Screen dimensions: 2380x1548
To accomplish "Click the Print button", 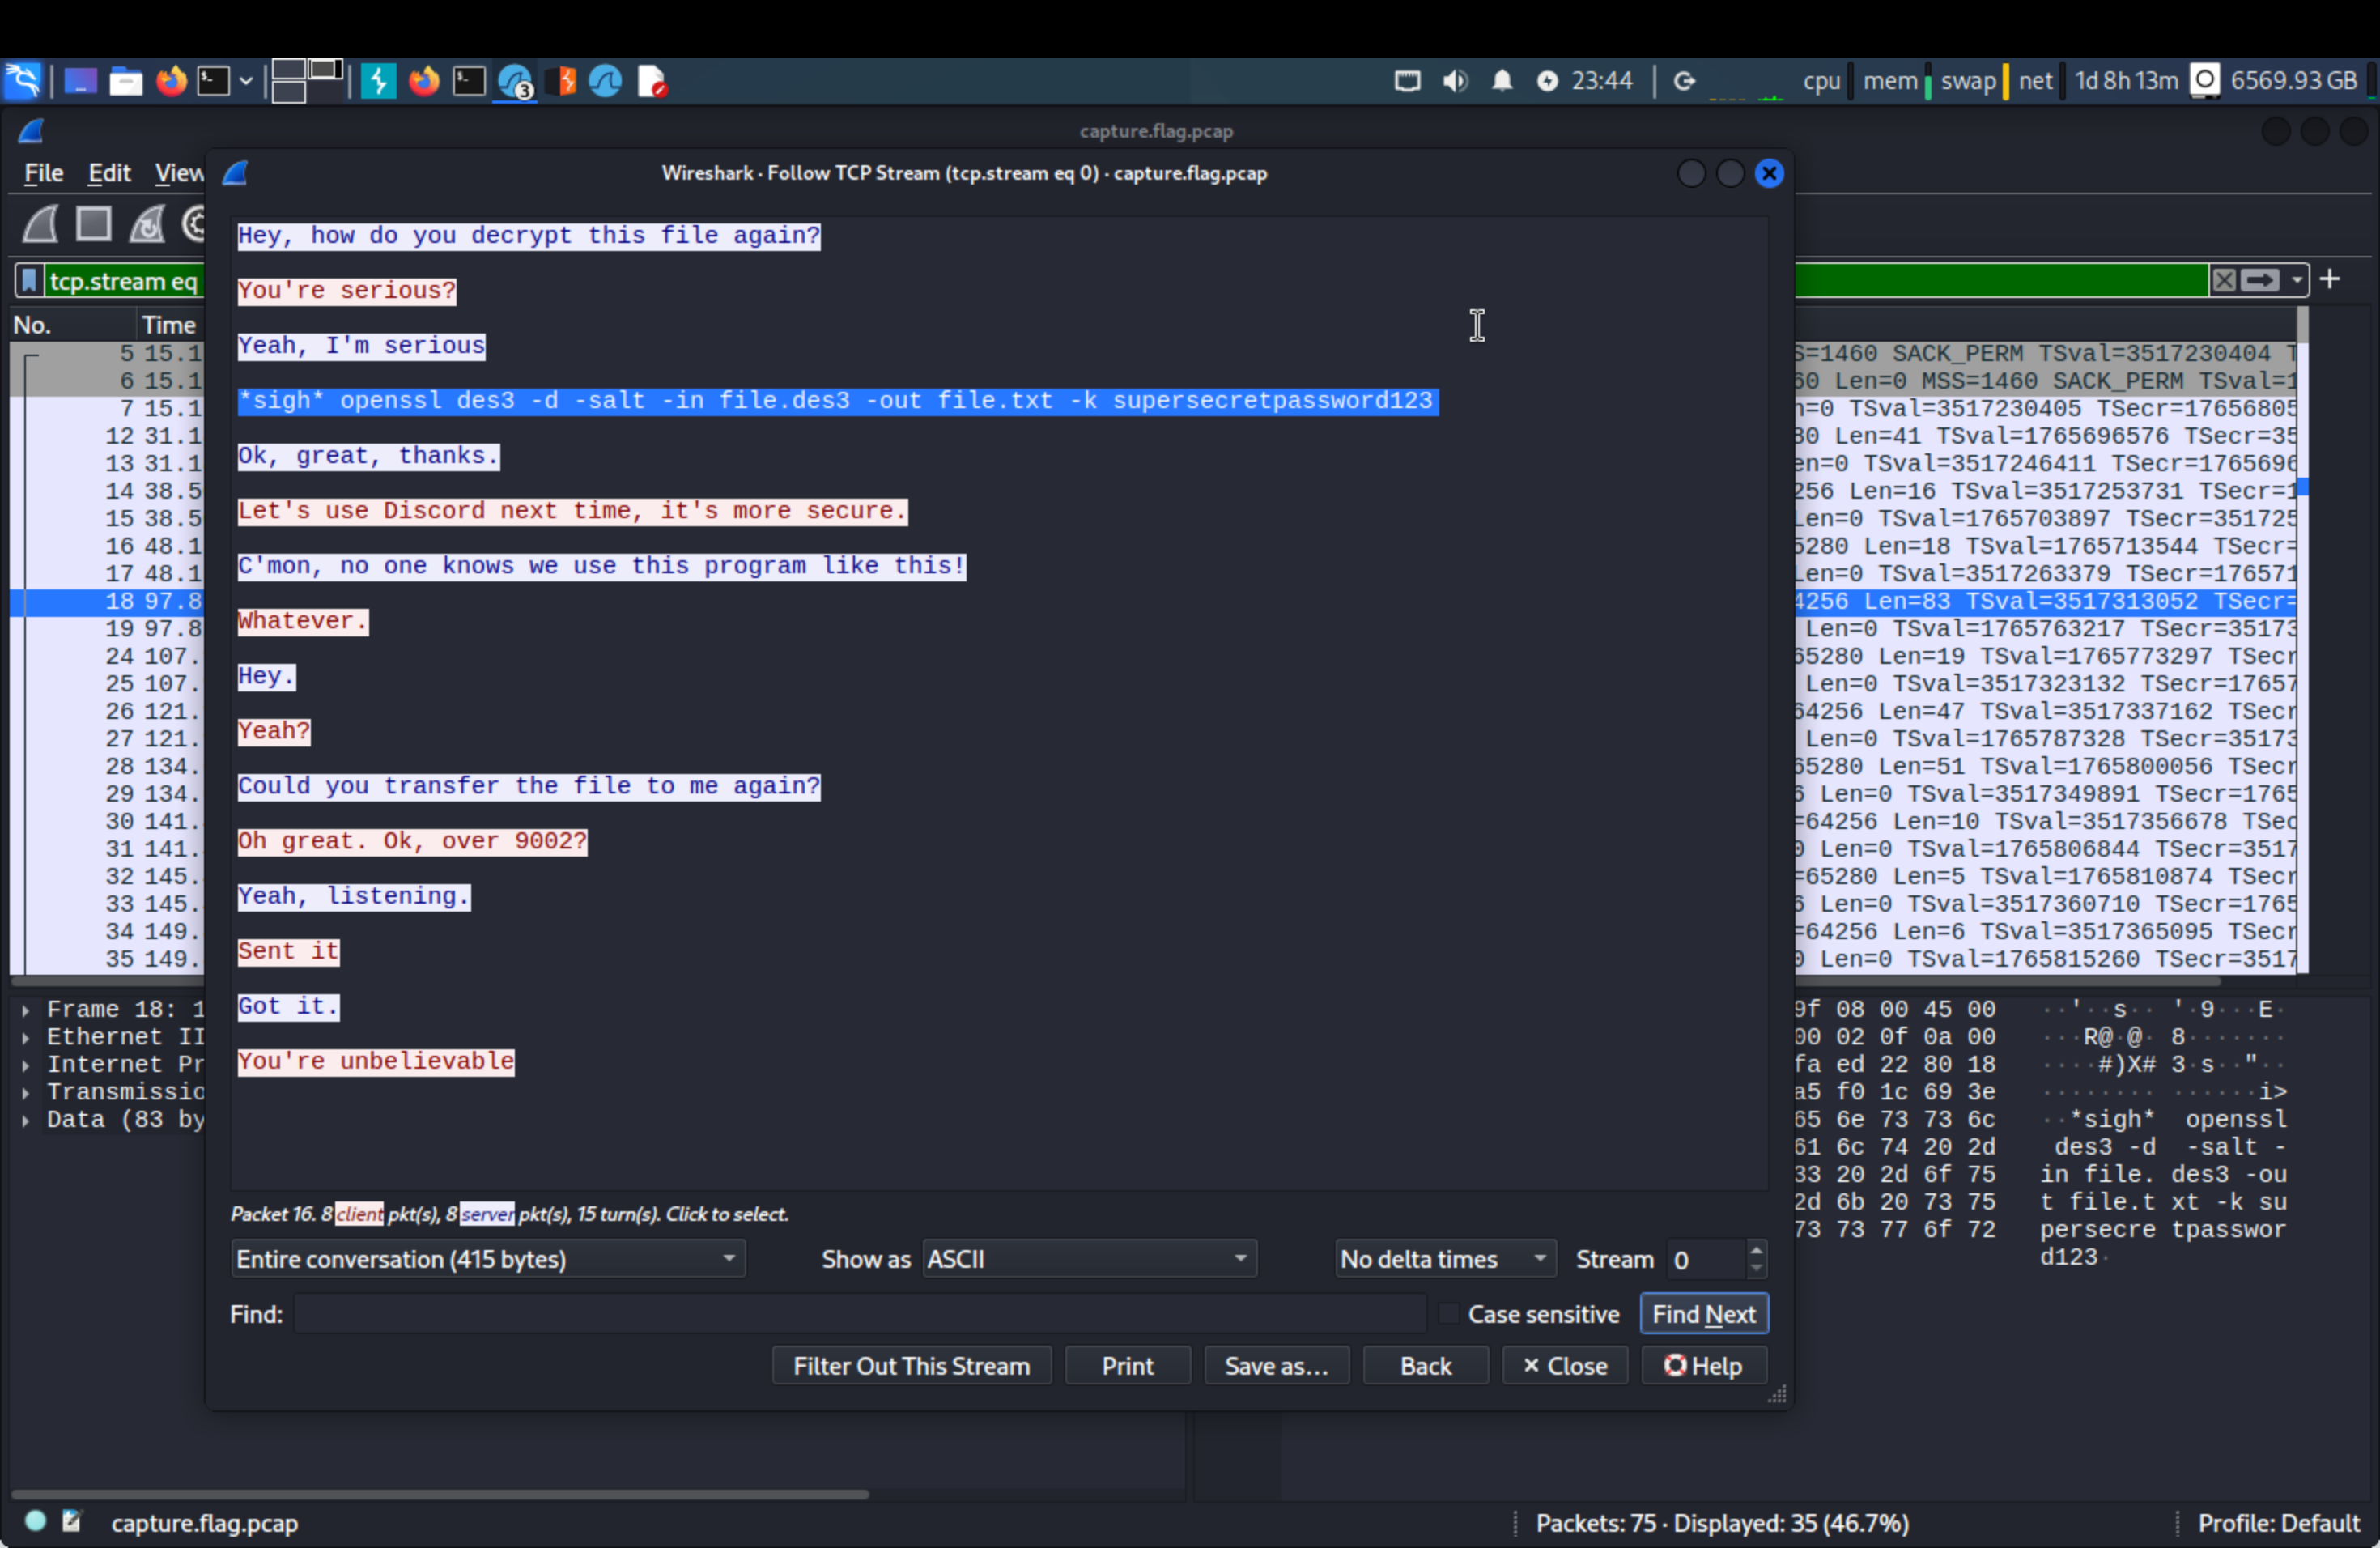I will click(1128, 1366).
